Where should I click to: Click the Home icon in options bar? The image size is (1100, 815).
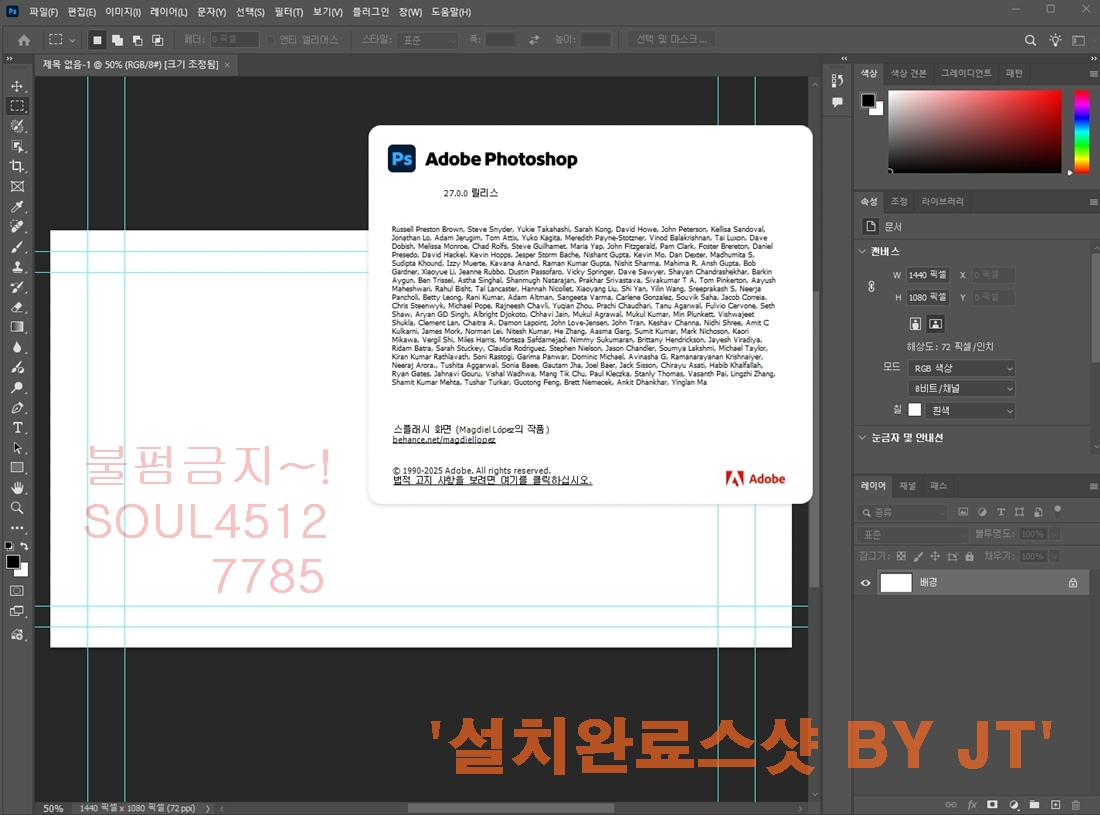tap(24, 40)
